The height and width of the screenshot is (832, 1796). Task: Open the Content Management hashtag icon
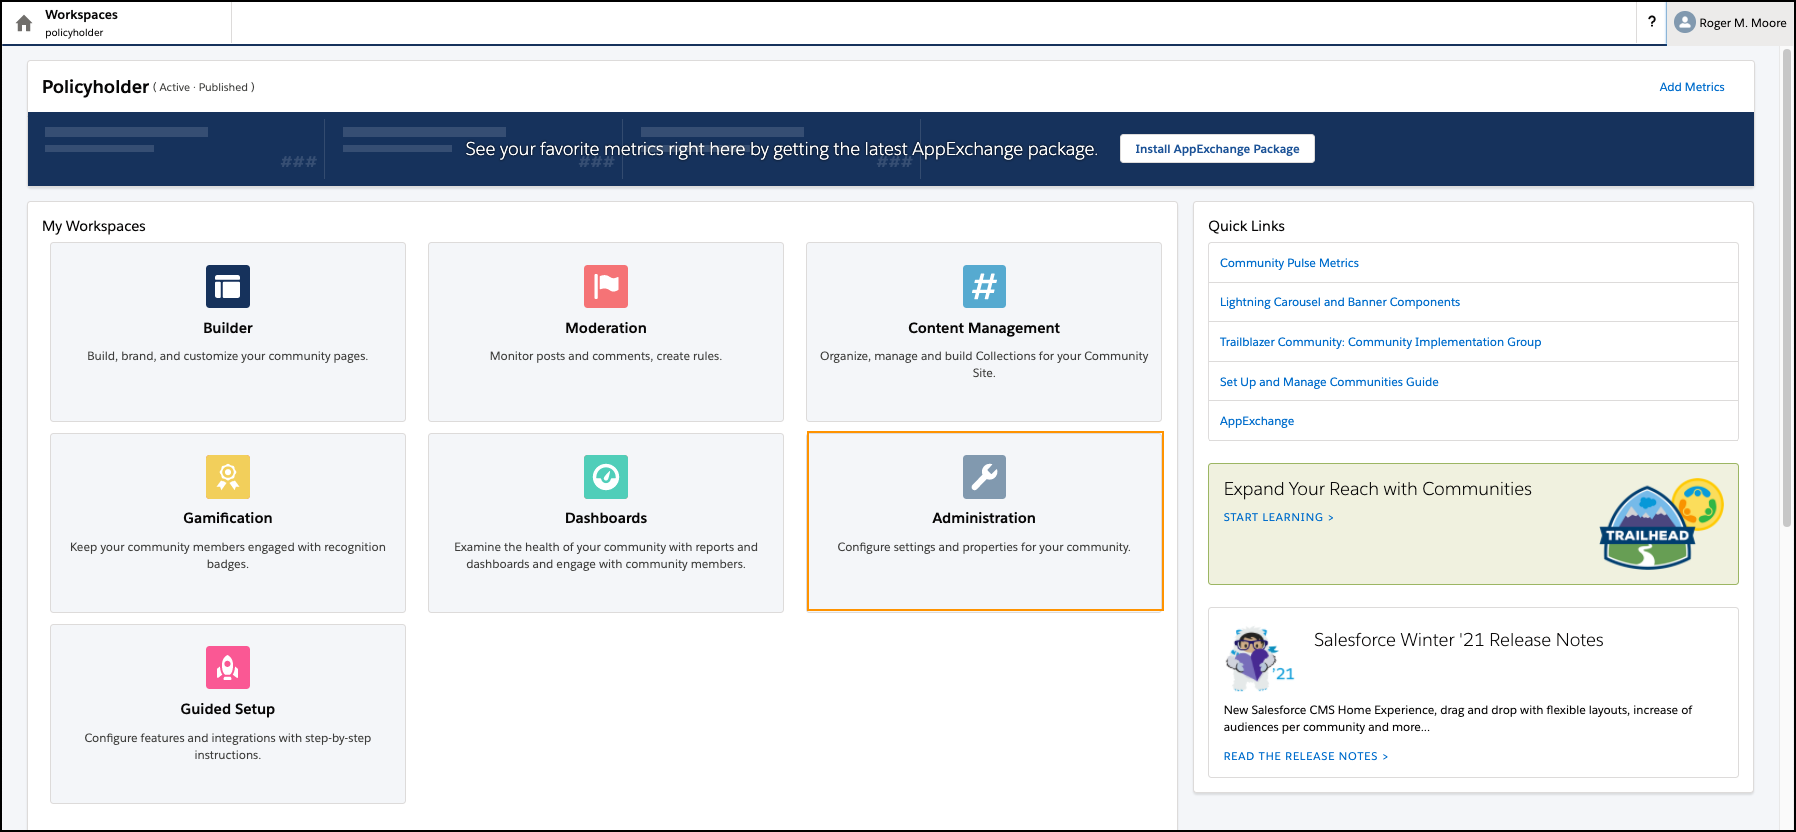tap(984, 286)
